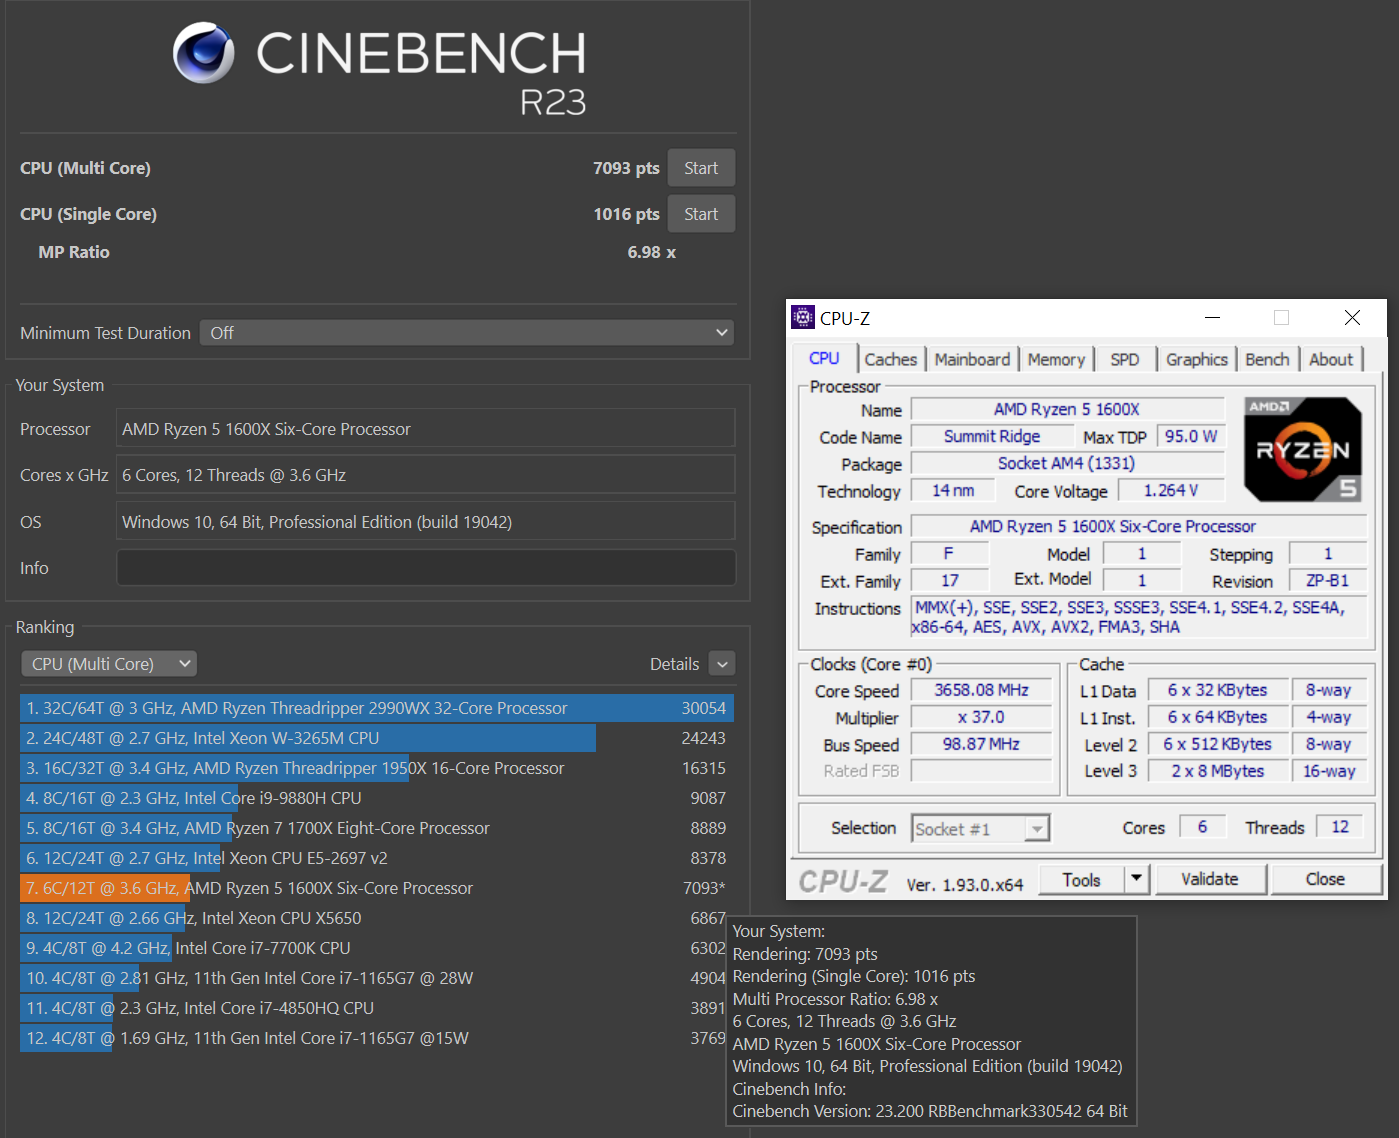This screenshot has height=1138, width=1399.
Task: Click the 7093 pts multi core score
Action: pyautogui.click(x=626, y=168)
